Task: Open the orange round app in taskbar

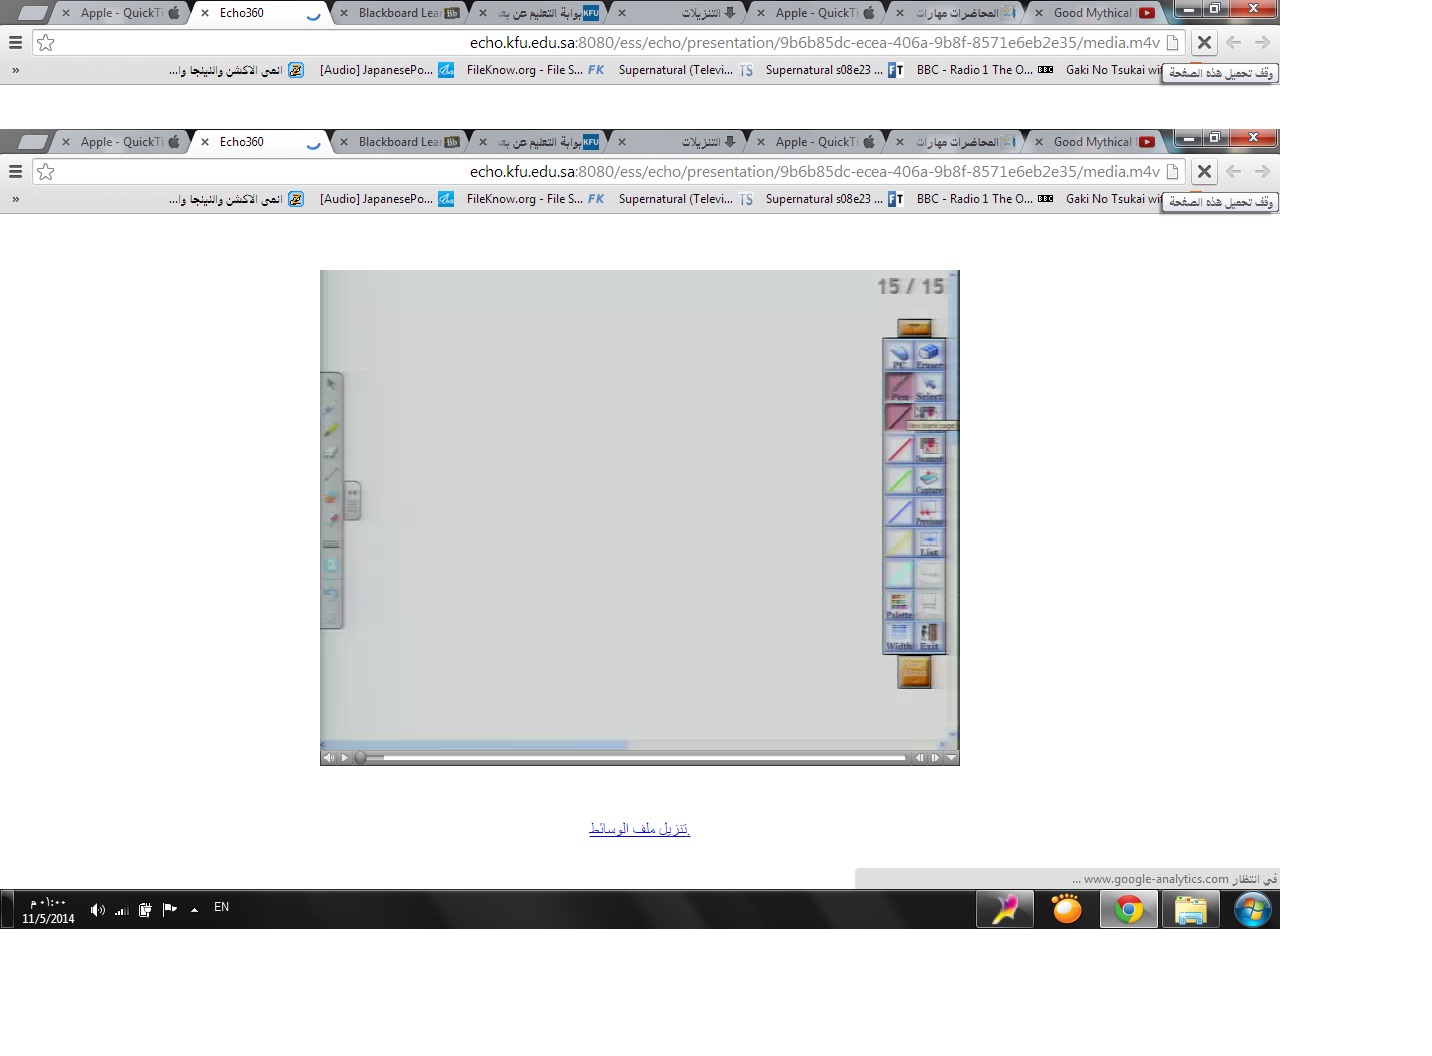Action: point(1067,910)
